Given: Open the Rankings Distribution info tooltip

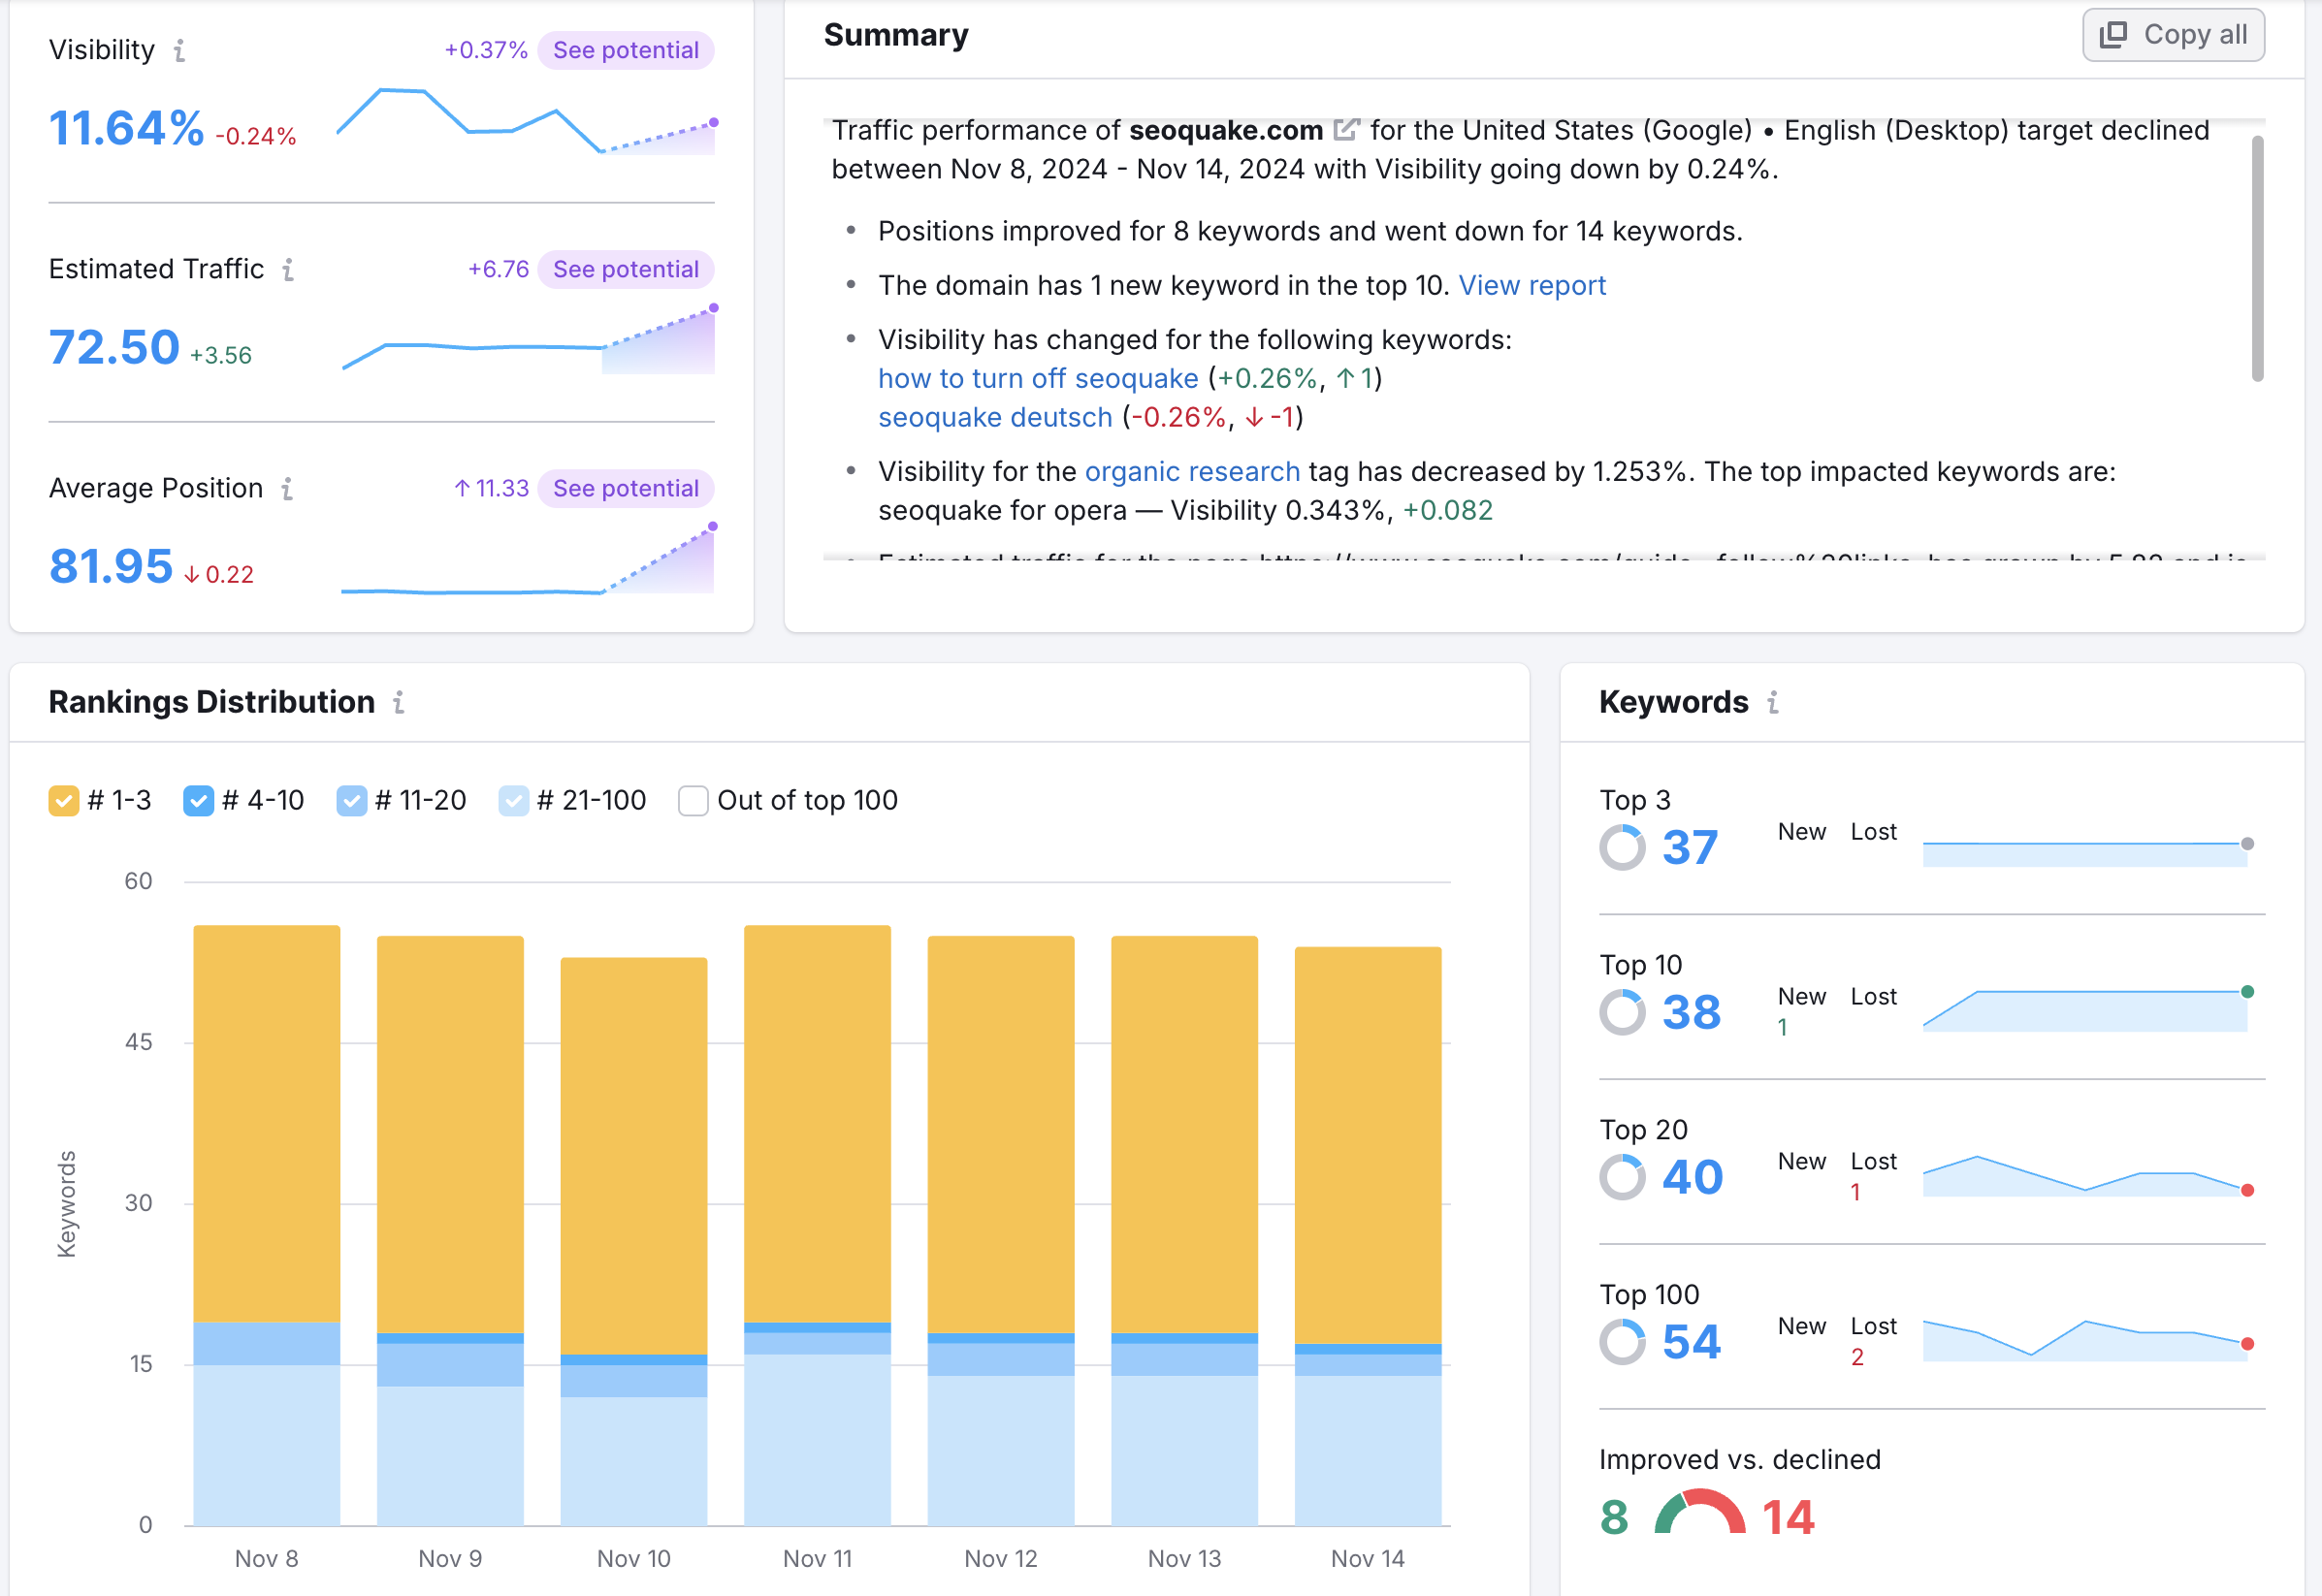Looking at the screenshot, I should [400, 703].
